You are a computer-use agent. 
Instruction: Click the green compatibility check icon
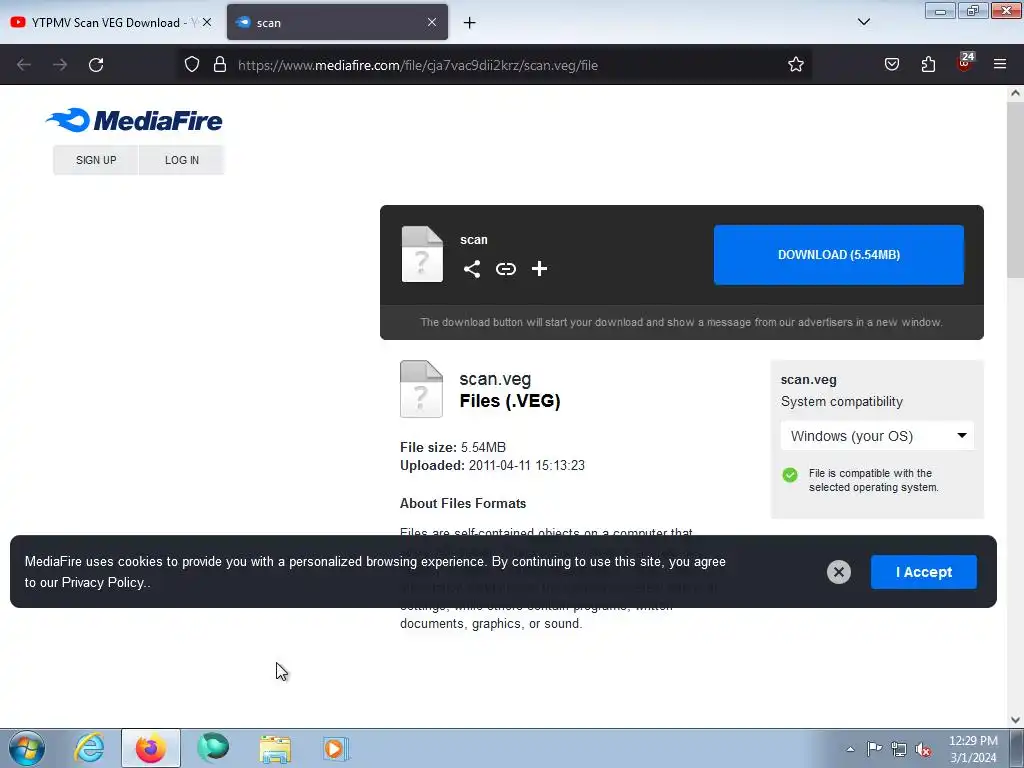pyautogui.click(x=790, y=475)
